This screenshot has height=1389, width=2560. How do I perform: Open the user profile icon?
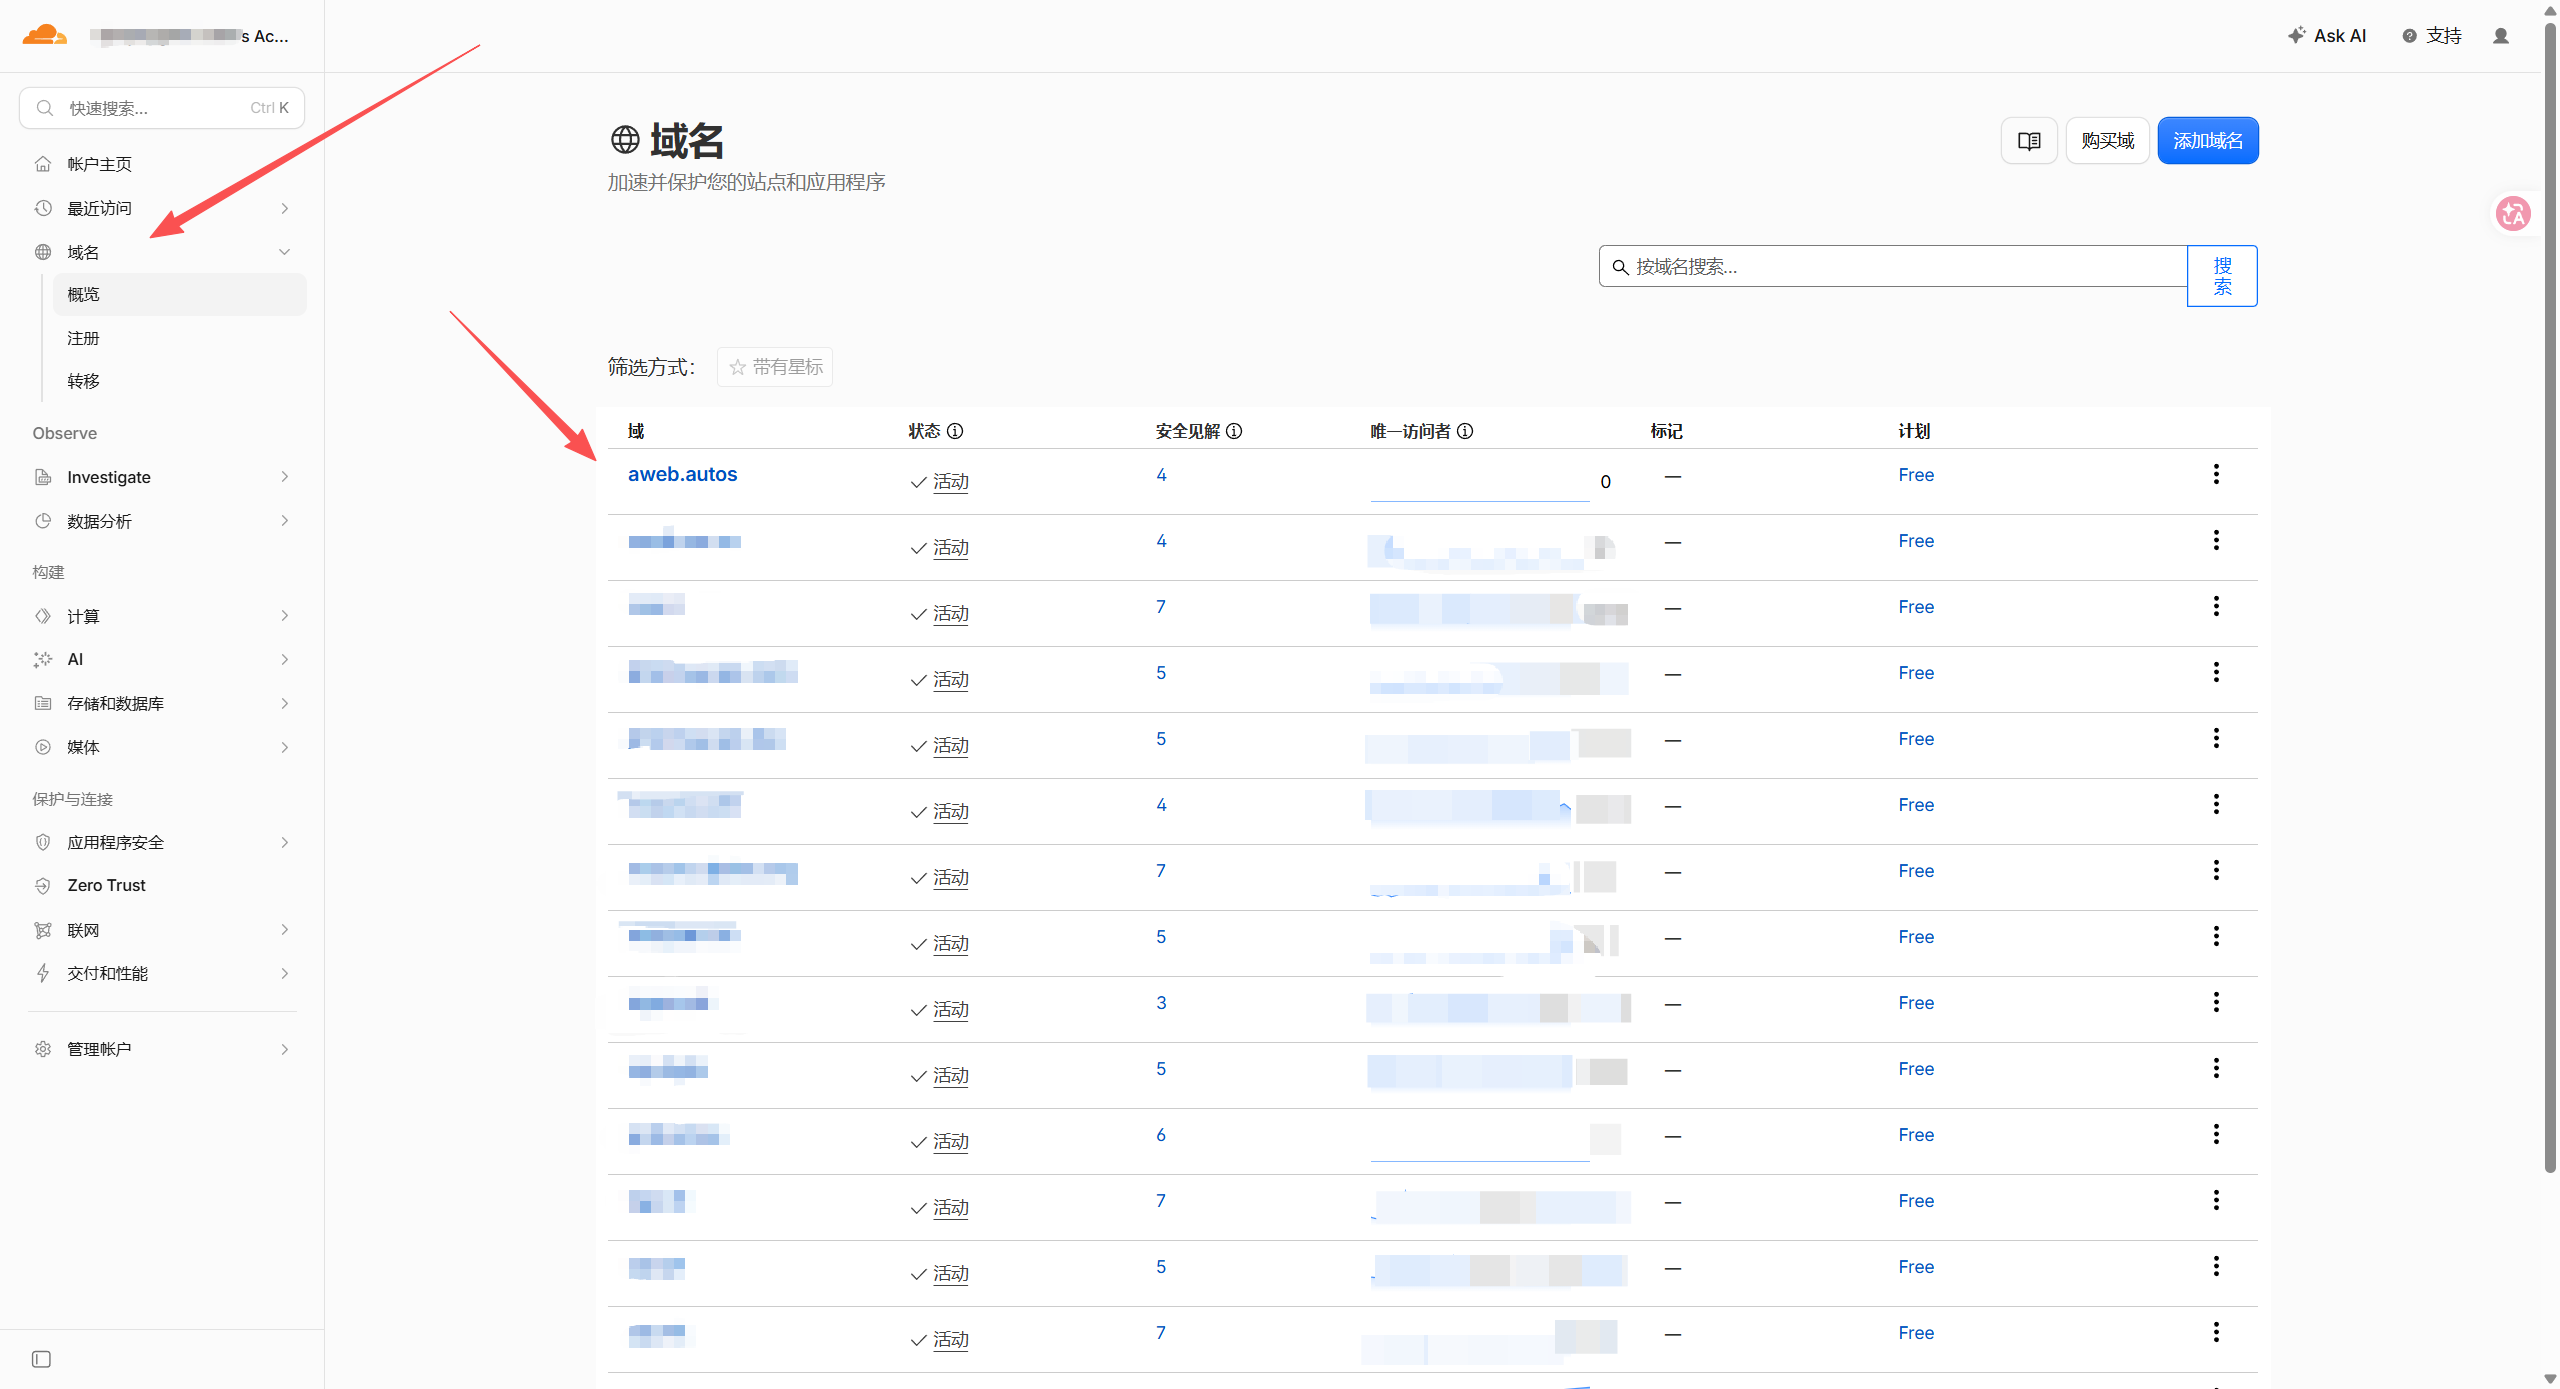click(2501, 36)
